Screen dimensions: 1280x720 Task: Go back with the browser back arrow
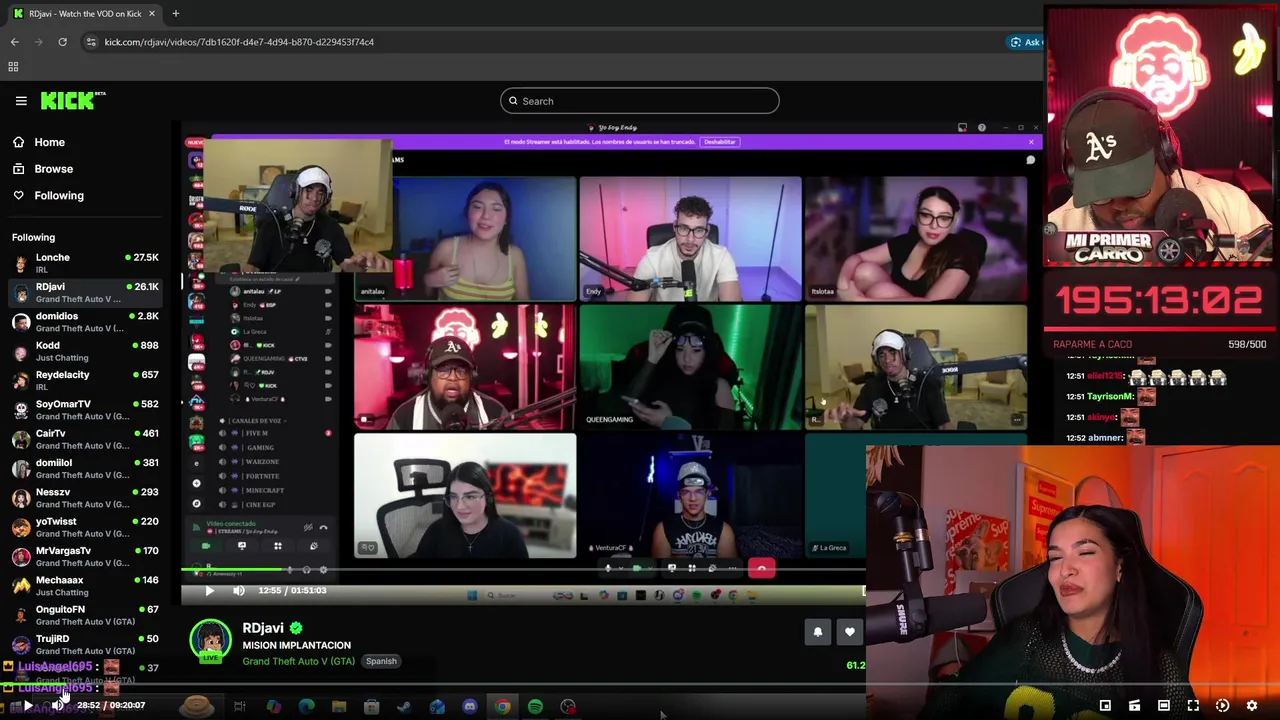(x=15, y=42)
